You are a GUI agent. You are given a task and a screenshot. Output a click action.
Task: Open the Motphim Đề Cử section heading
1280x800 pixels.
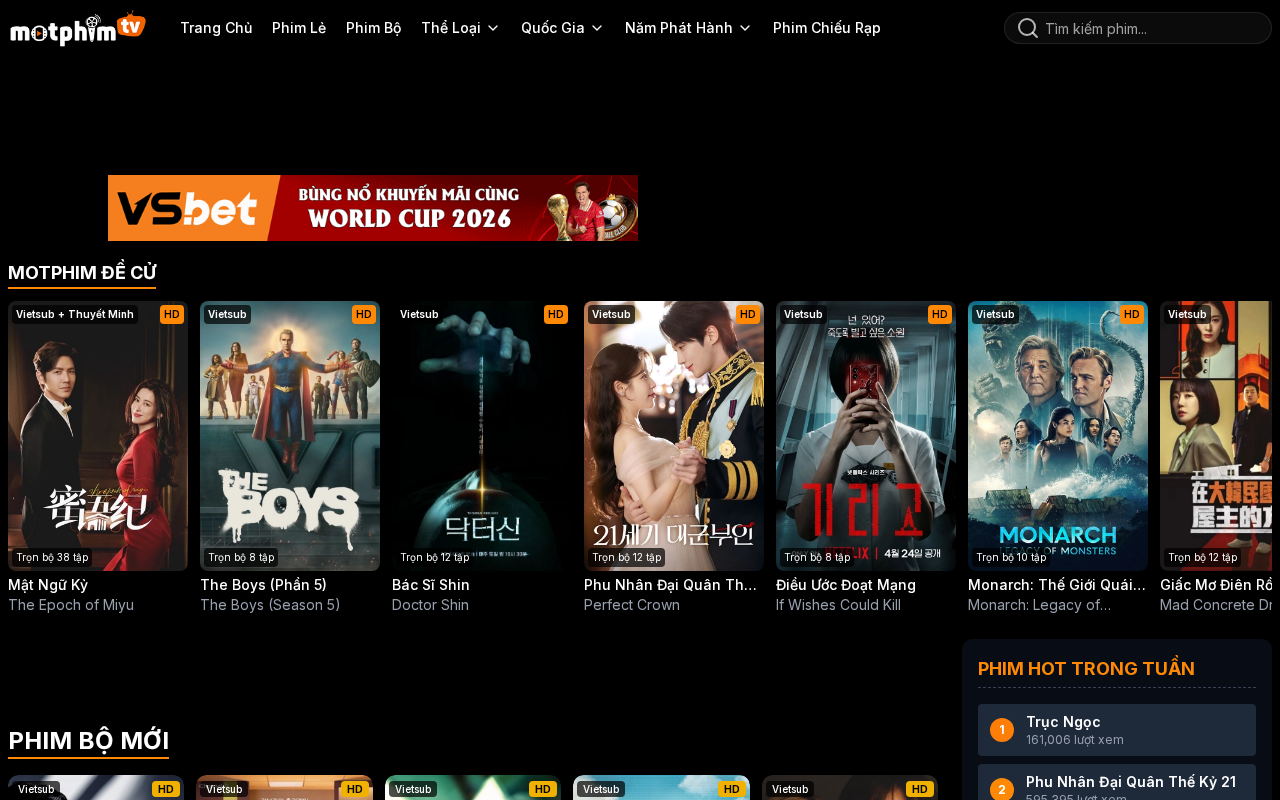tap(82, 273)
